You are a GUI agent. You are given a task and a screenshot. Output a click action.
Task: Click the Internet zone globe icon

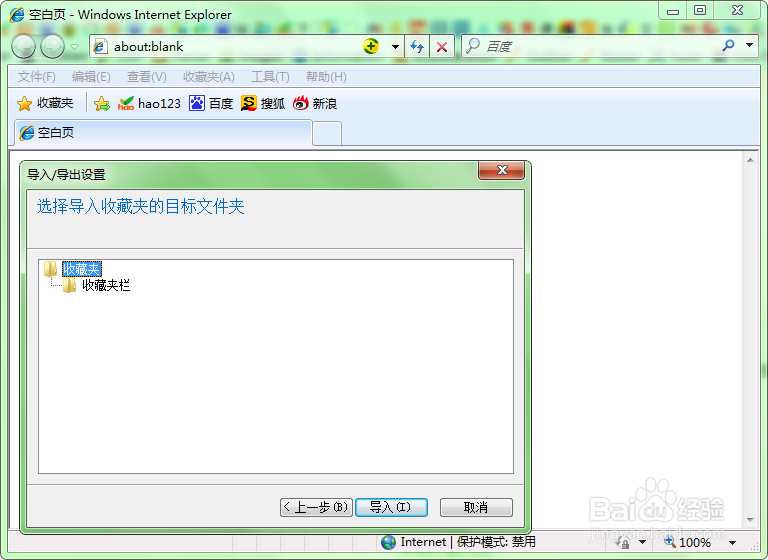(x=388, y=542)
